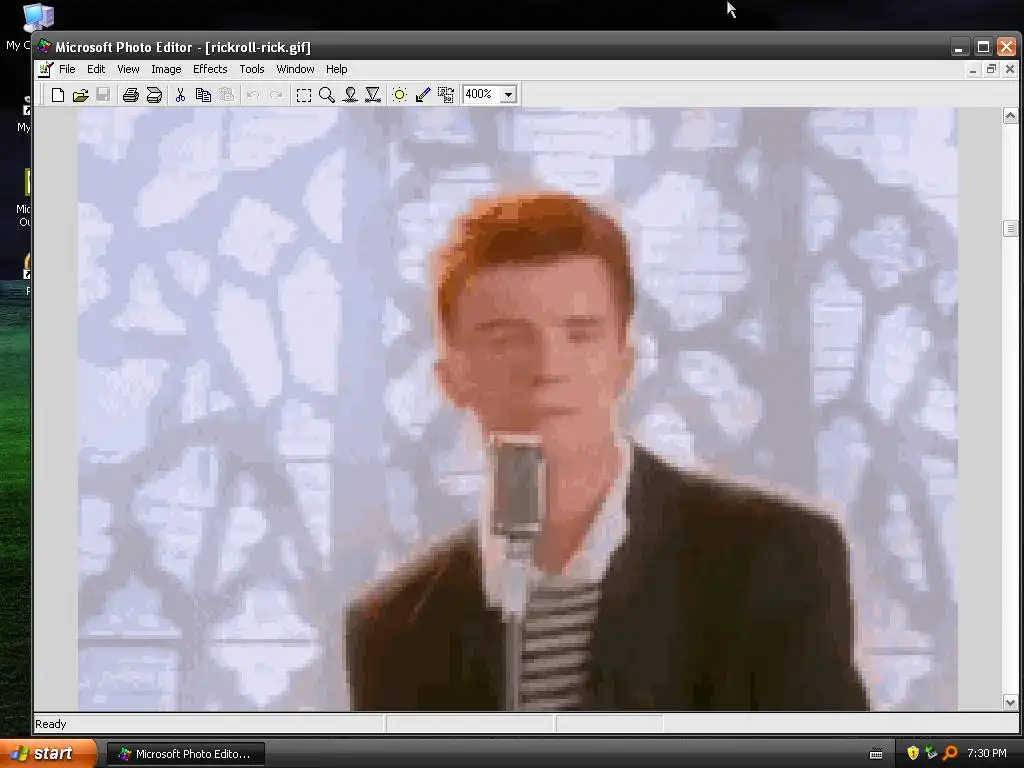Minimize the inner rickroll-rick.gif document window
Screen dimensions: 1024x768
(x=973, y=69)
